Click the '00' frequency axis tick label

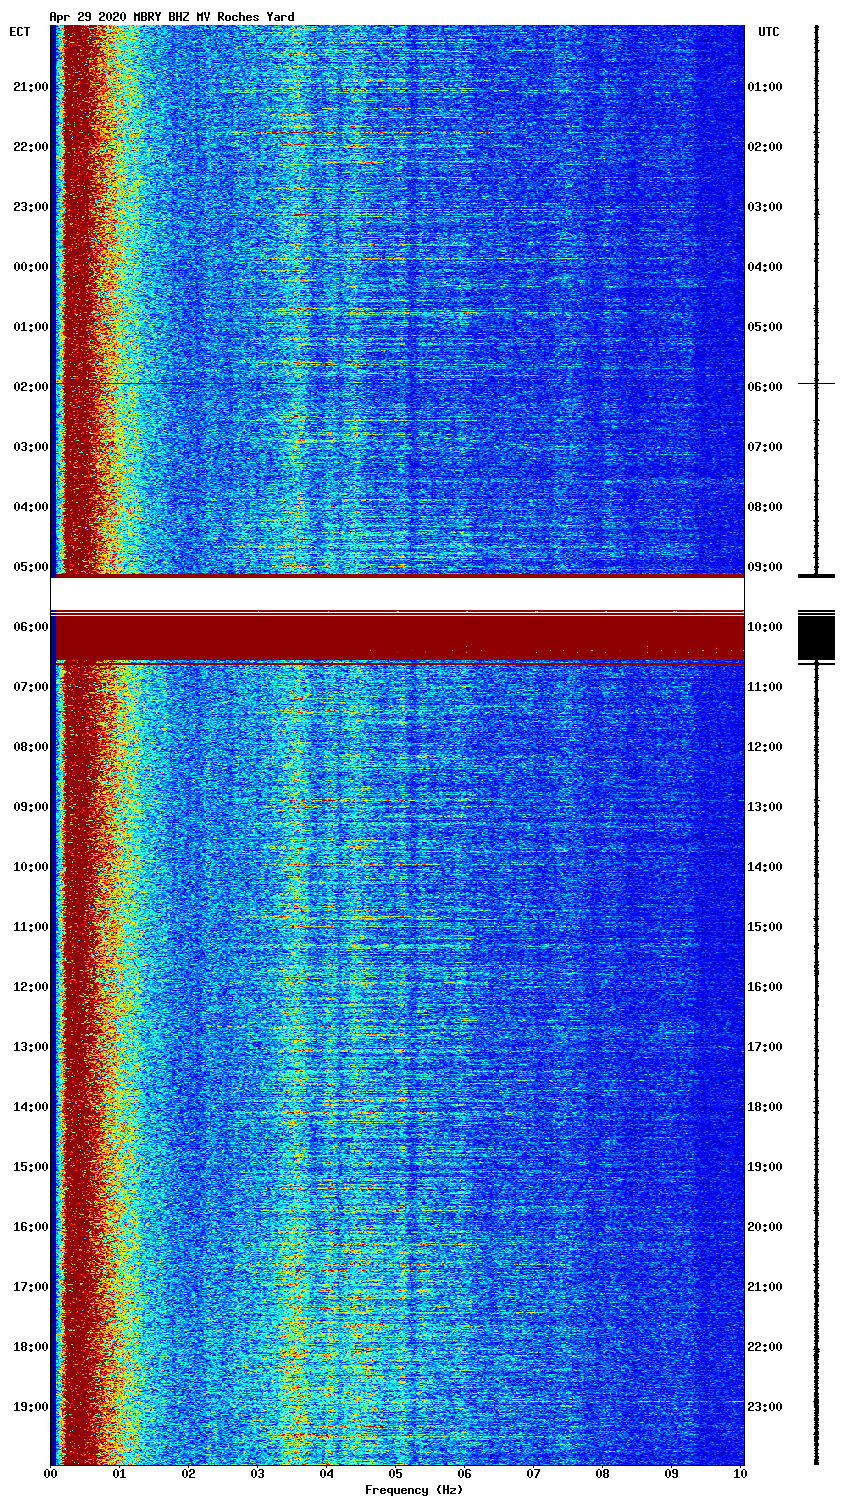click(x=51, y=1474)
